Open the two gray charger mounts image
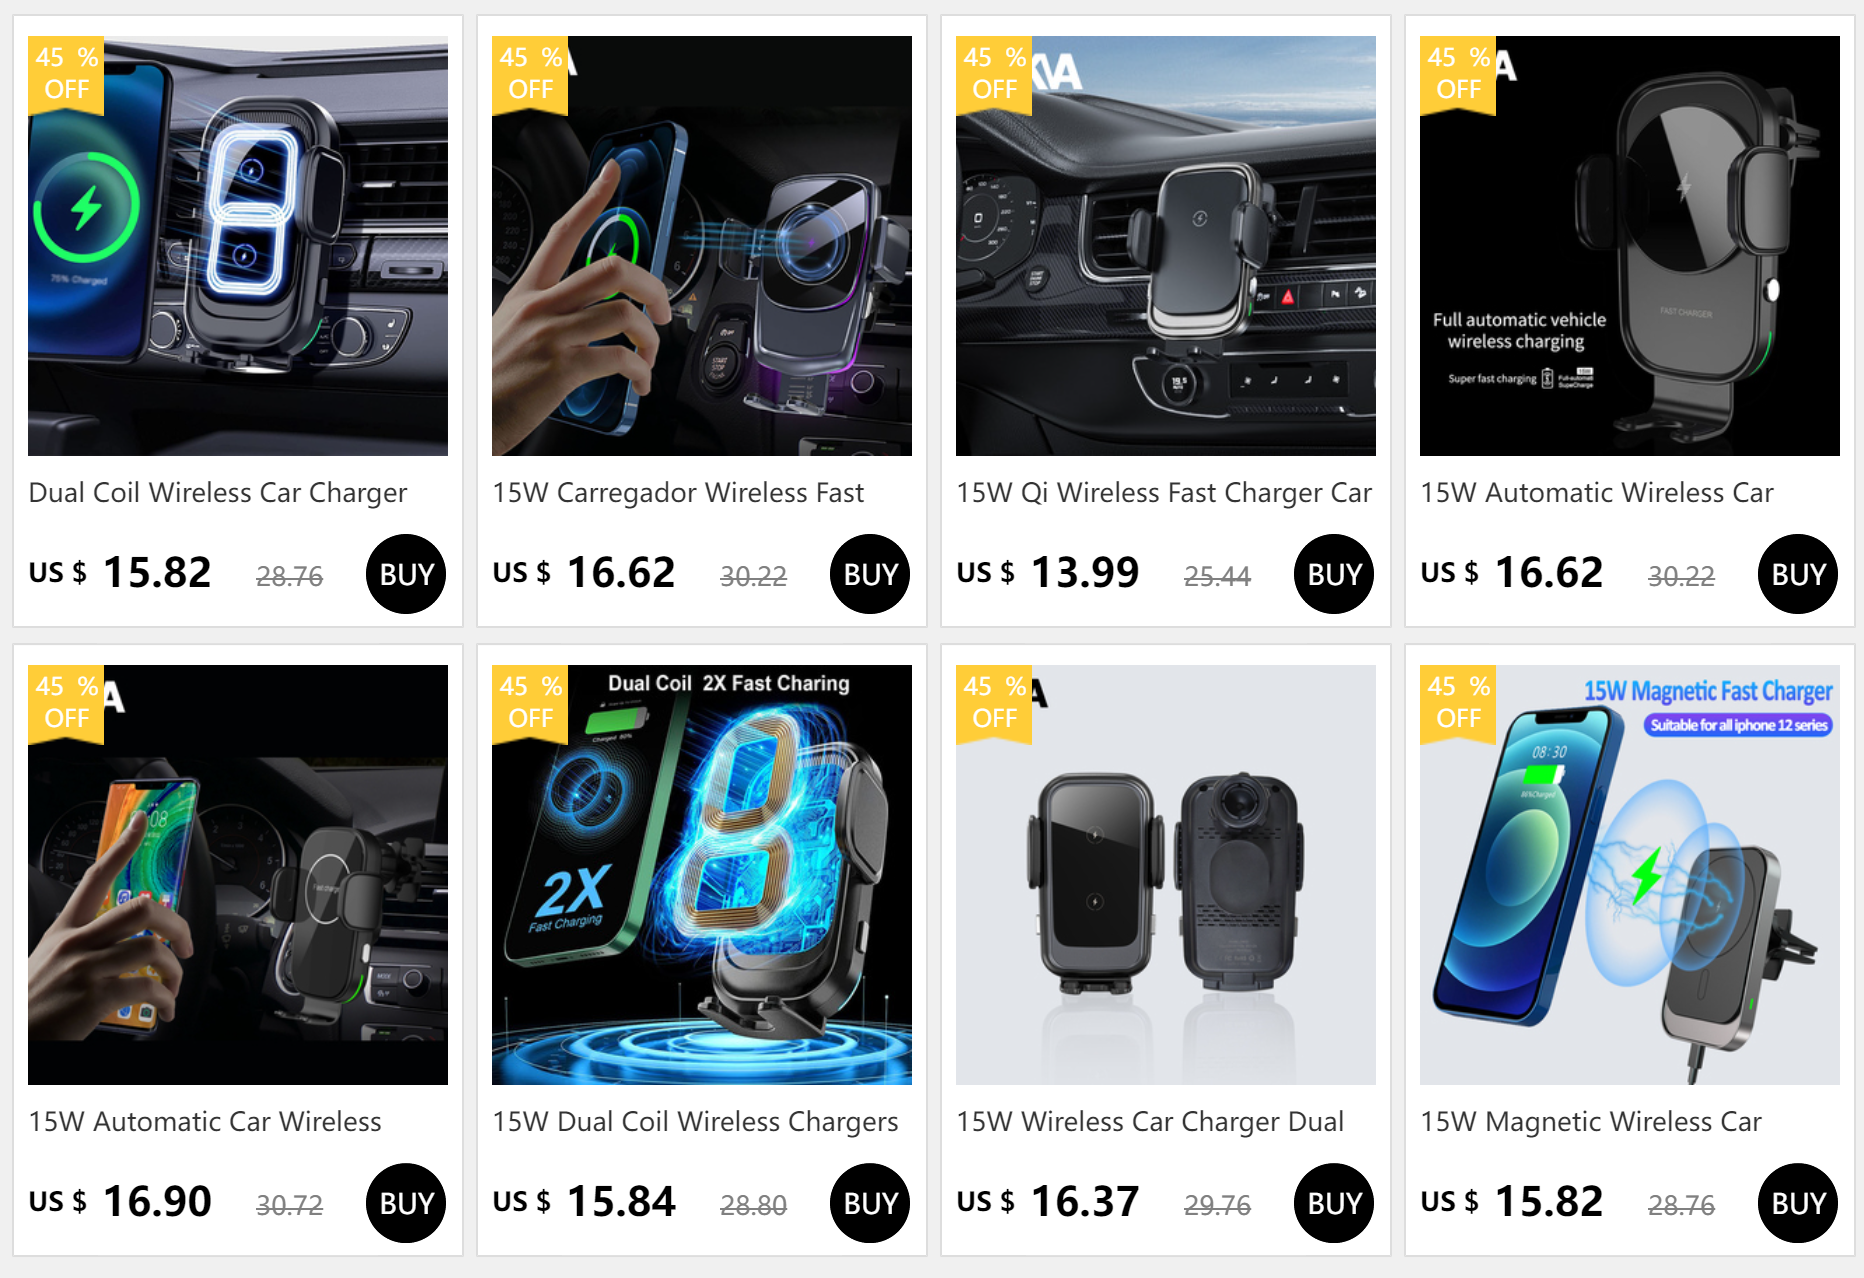 (1166, 875)
